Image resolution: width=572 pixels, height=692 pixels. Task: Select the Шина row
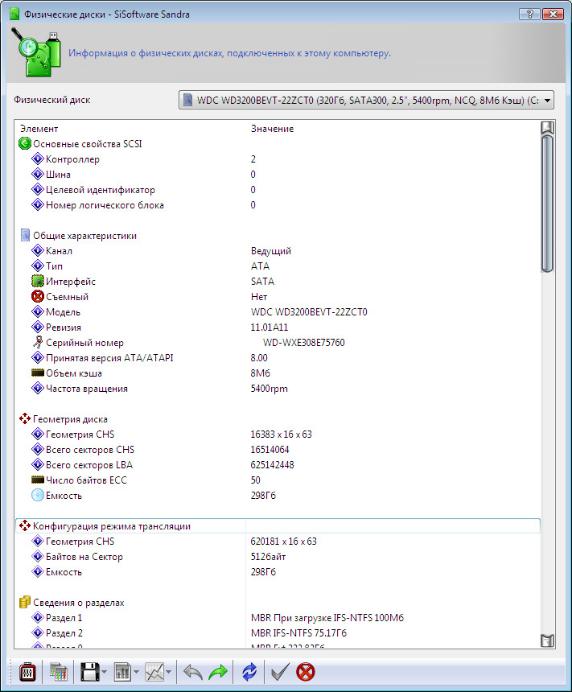pos(278,174)
